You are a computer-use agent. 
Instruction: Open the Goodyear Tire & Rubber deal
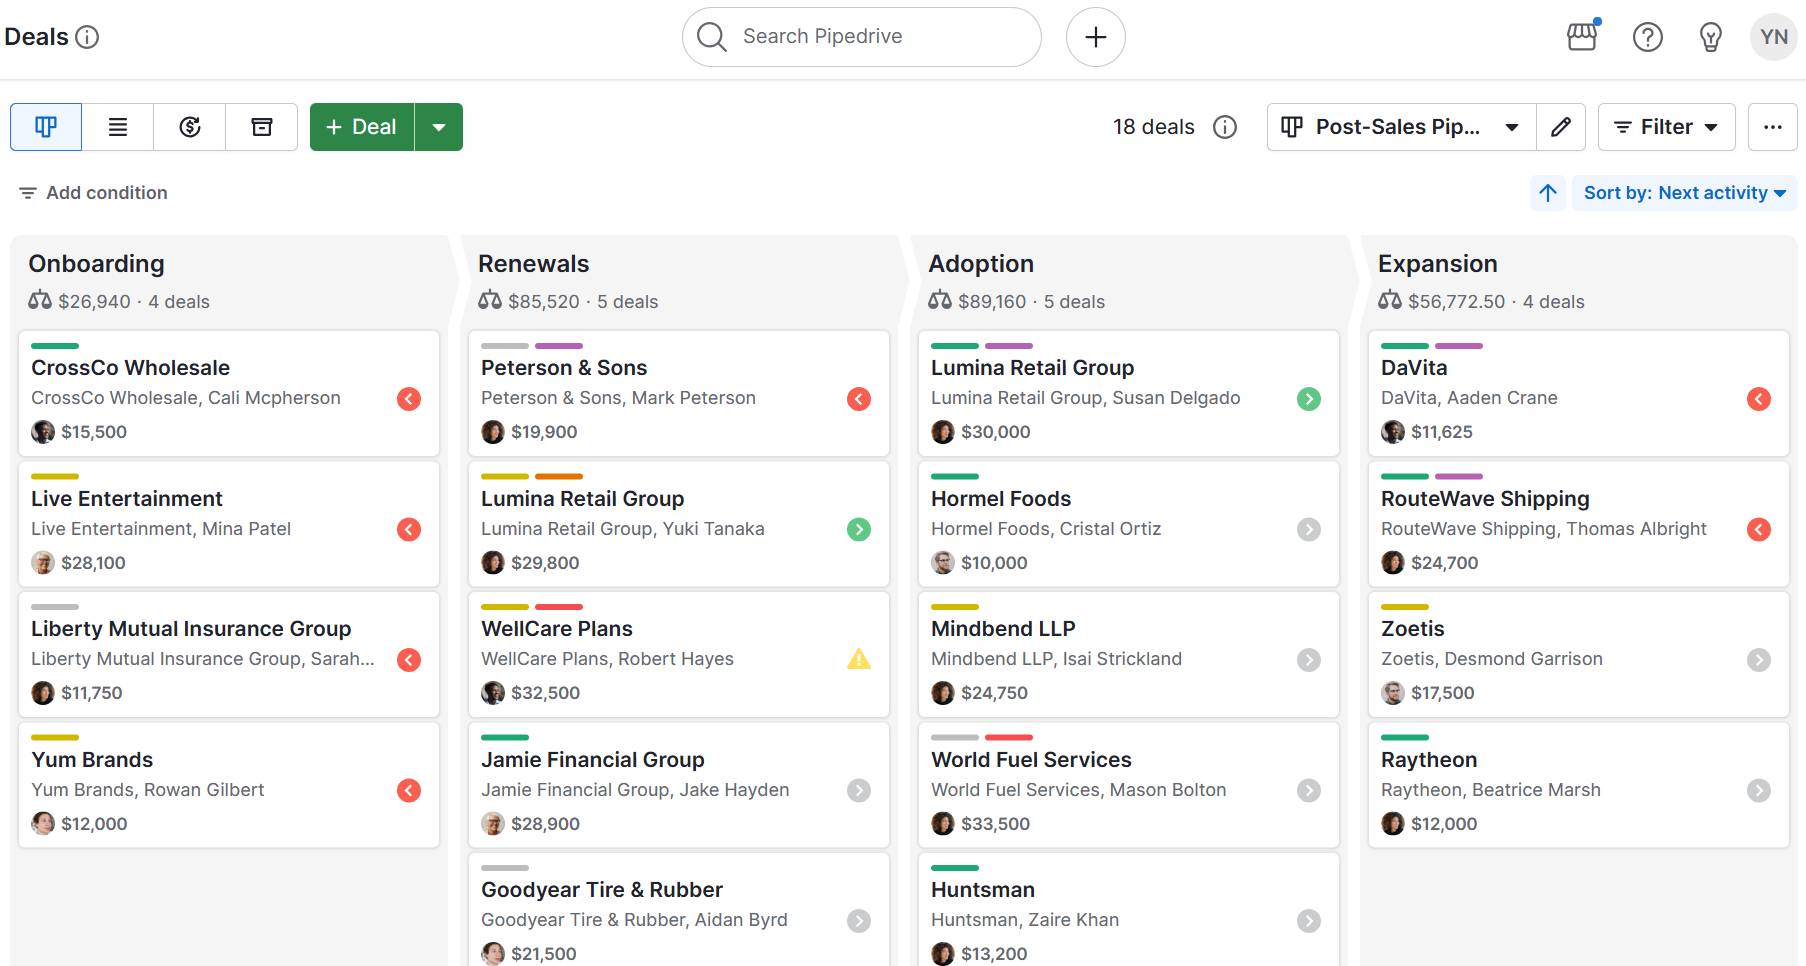(x=602, y=890)
